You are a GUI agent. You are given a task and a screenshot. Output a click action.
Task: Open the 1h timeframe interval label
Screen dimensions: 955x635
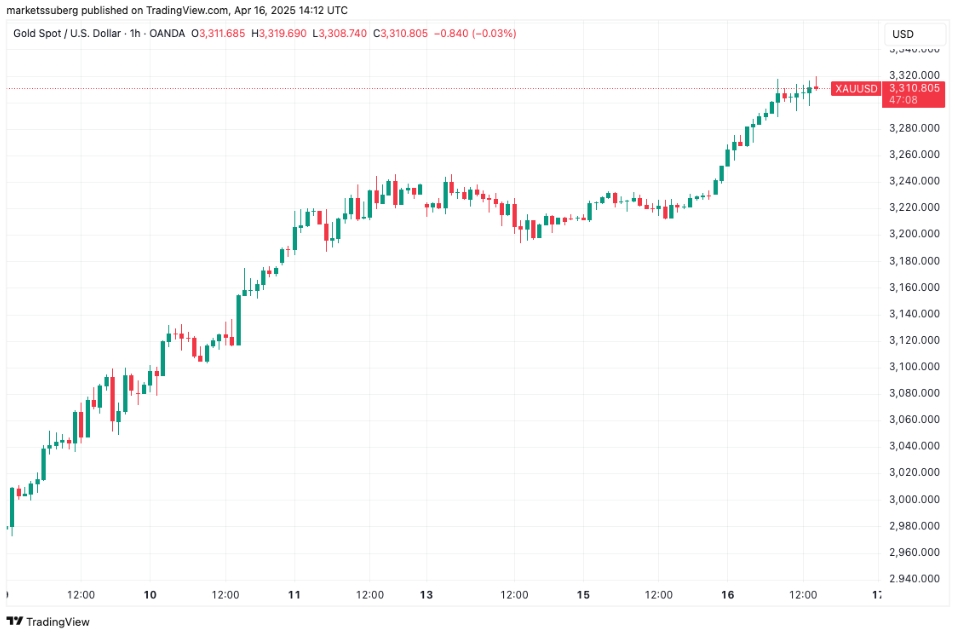(135, 33)
